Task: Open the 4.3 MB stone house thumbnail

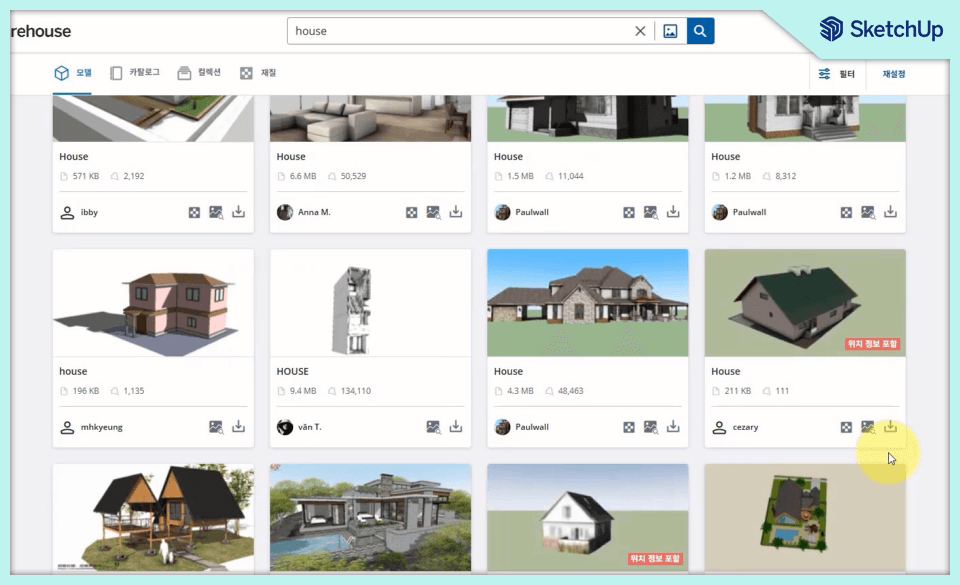Action: point(588,302)
